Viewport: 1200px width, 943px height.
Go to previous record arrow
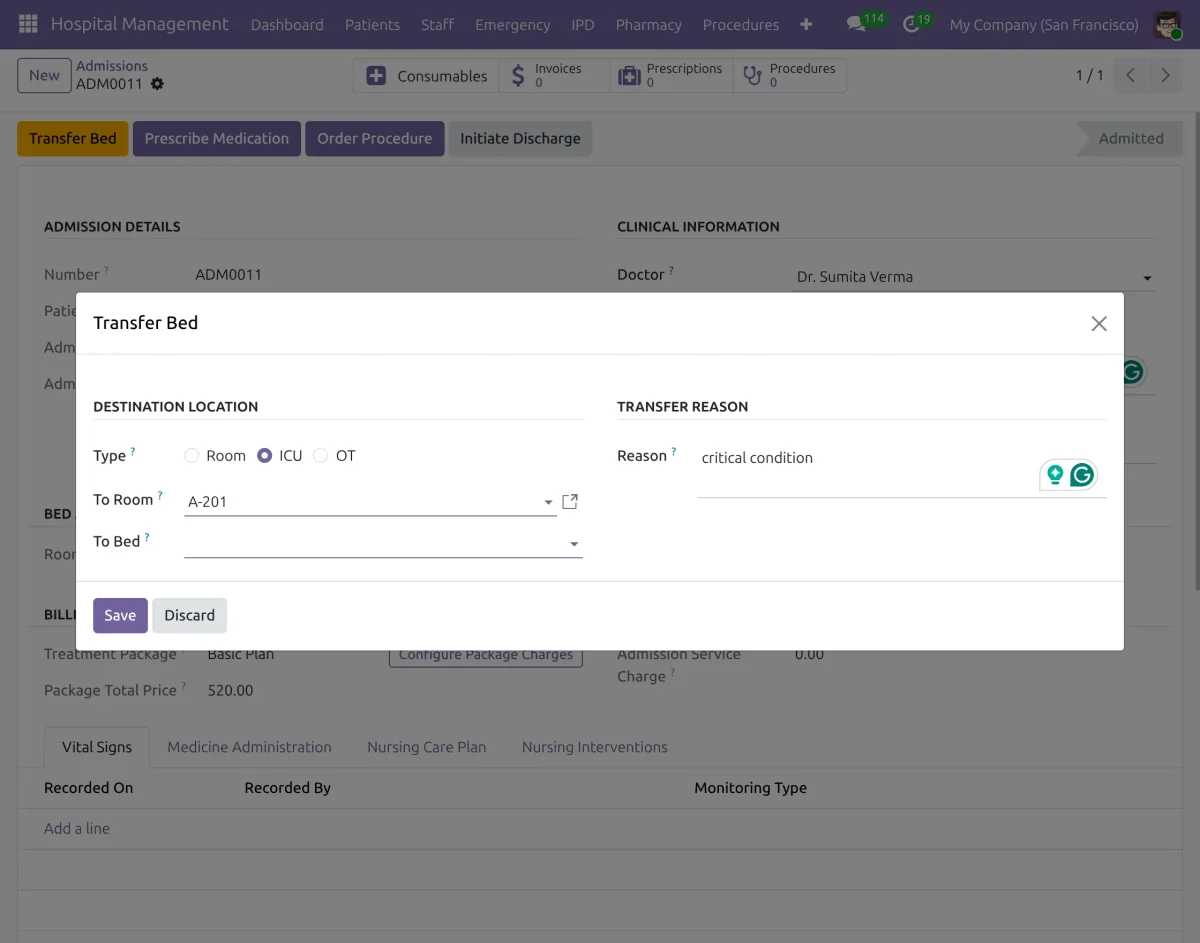(1130, 76)
